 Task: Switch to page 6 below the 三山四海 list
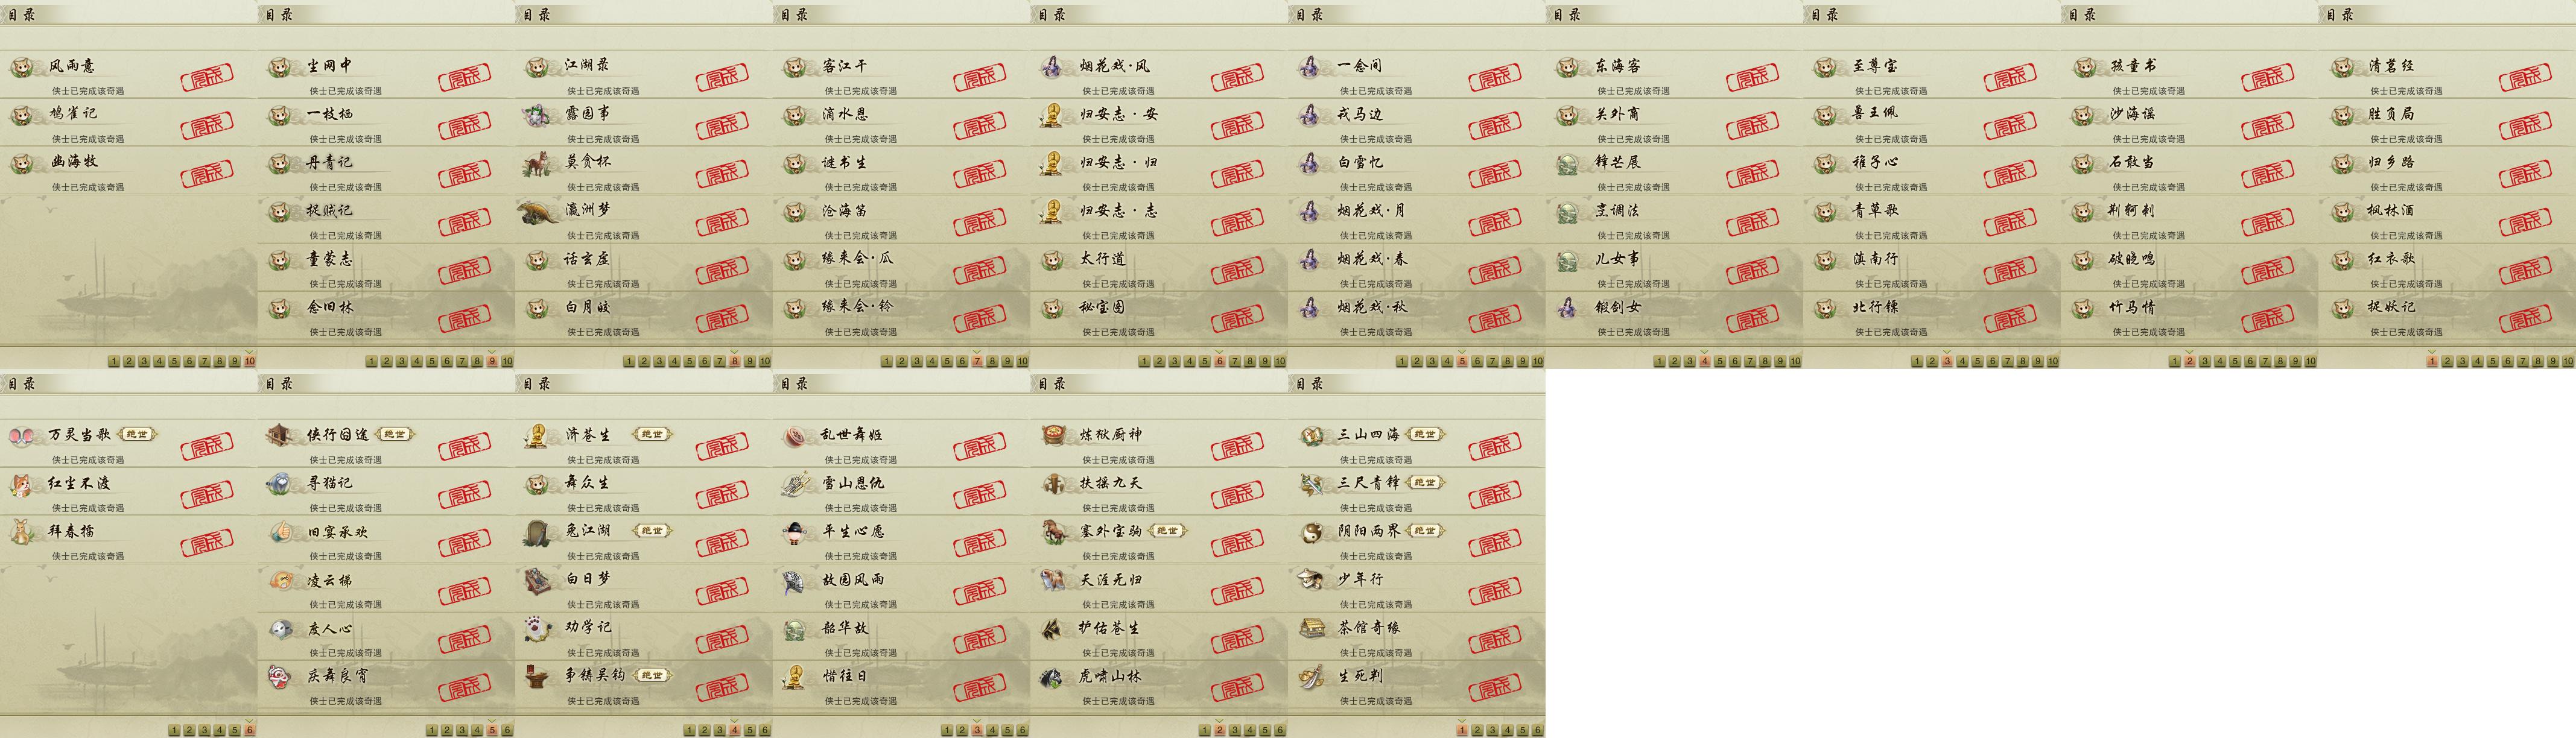click(x=1537, y=731)
